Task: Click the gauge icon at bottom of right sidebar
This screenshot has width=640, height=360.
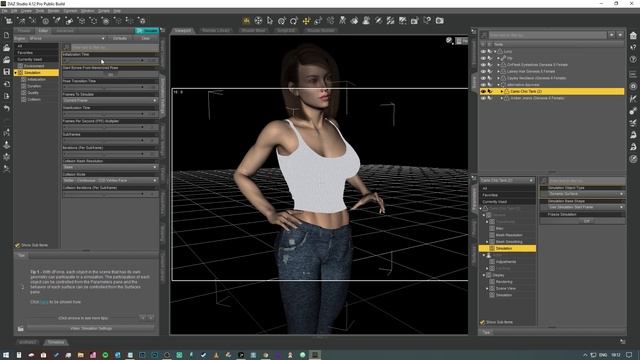Action: click(633, 159)
